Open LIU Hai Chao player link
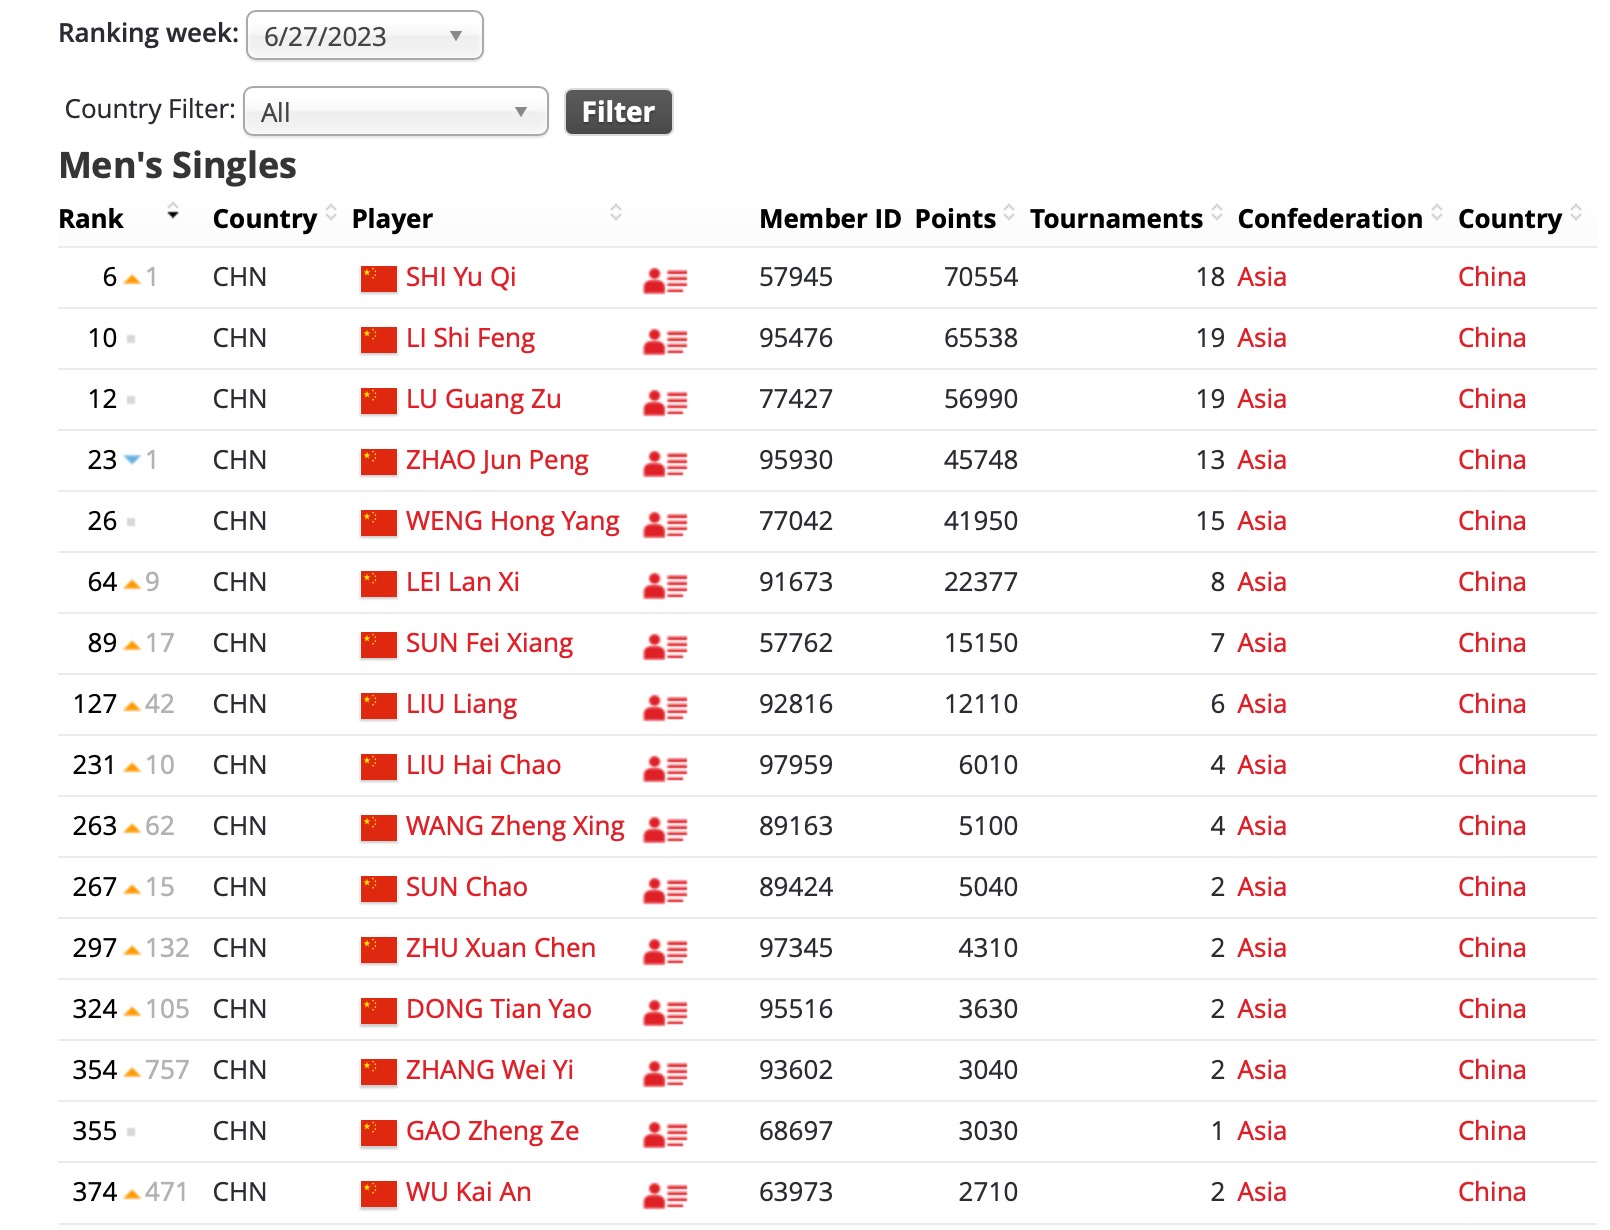This screenshot has width=1610, height=1230. [483, 765]
